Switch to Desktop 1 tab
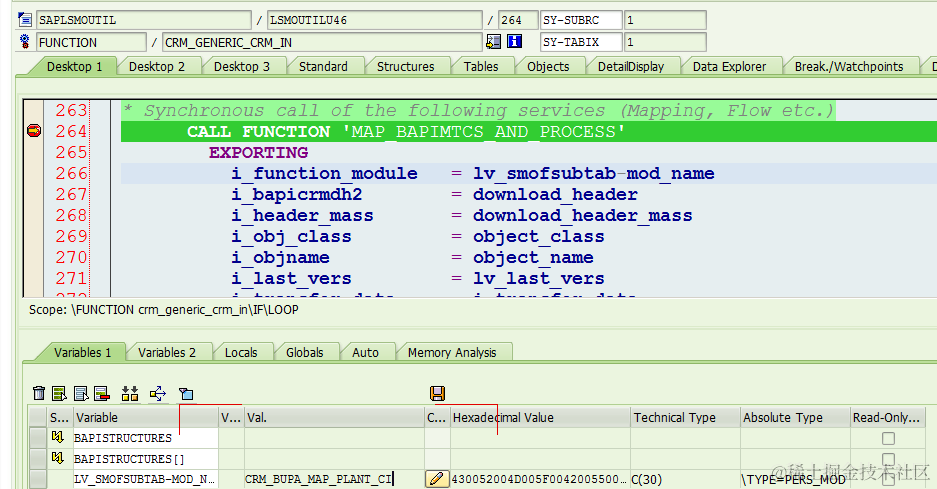The height and width of the screenshot is (489, 937). 74,66
